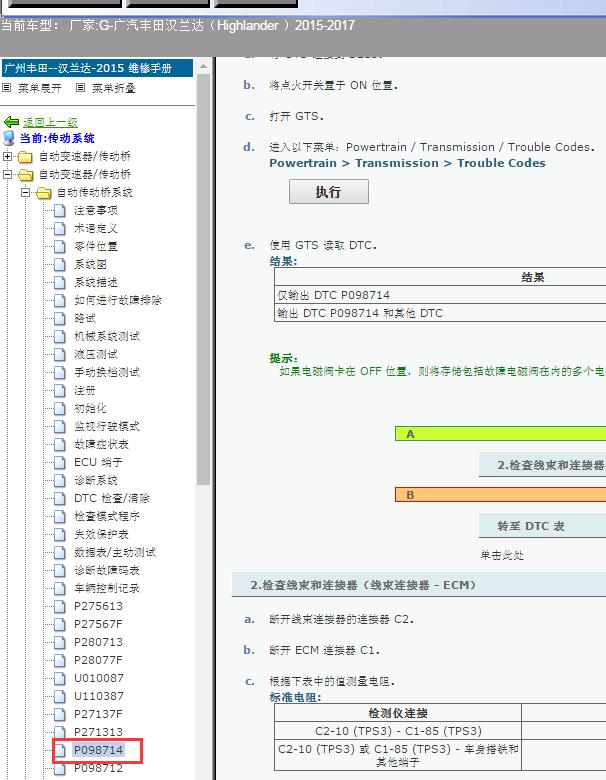The height and width of the screenshot is (780, 606).
Task: Expand the first 自动变速器/传动桥 folder
Action: pyautogui.click(x=7, y=156)
